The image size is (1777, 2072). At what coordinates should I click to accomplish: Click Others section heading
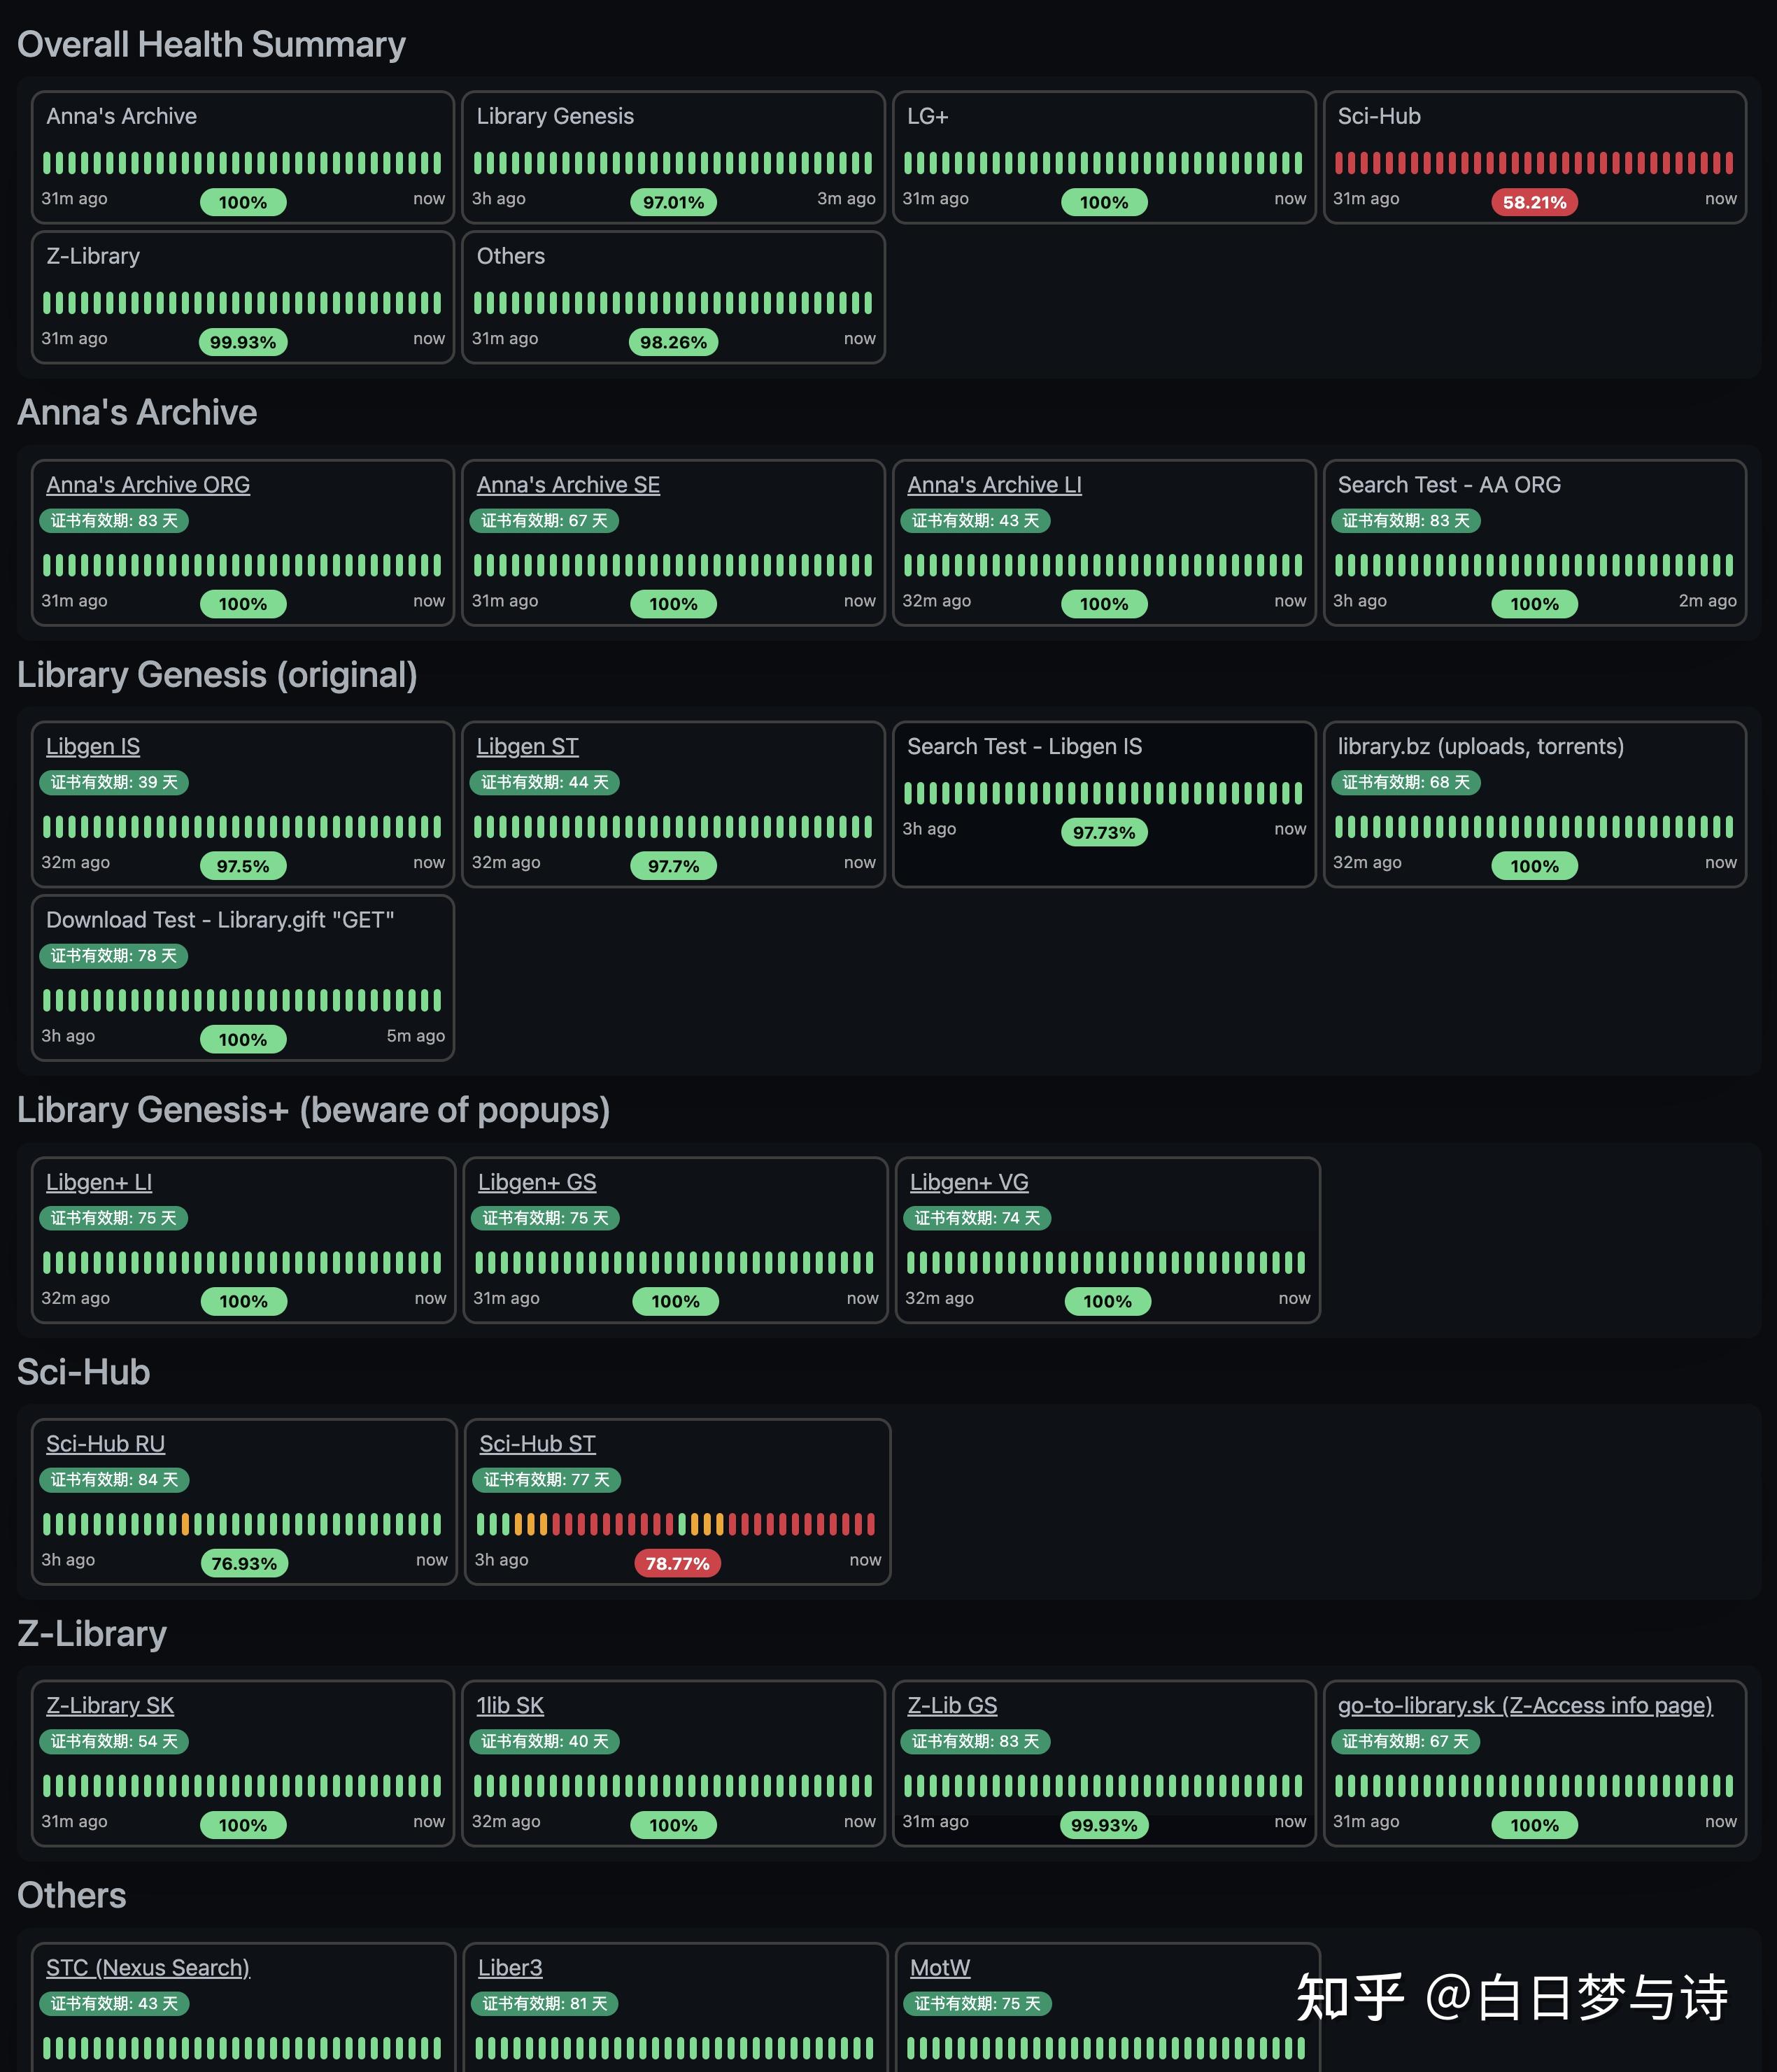(71, 1896)
